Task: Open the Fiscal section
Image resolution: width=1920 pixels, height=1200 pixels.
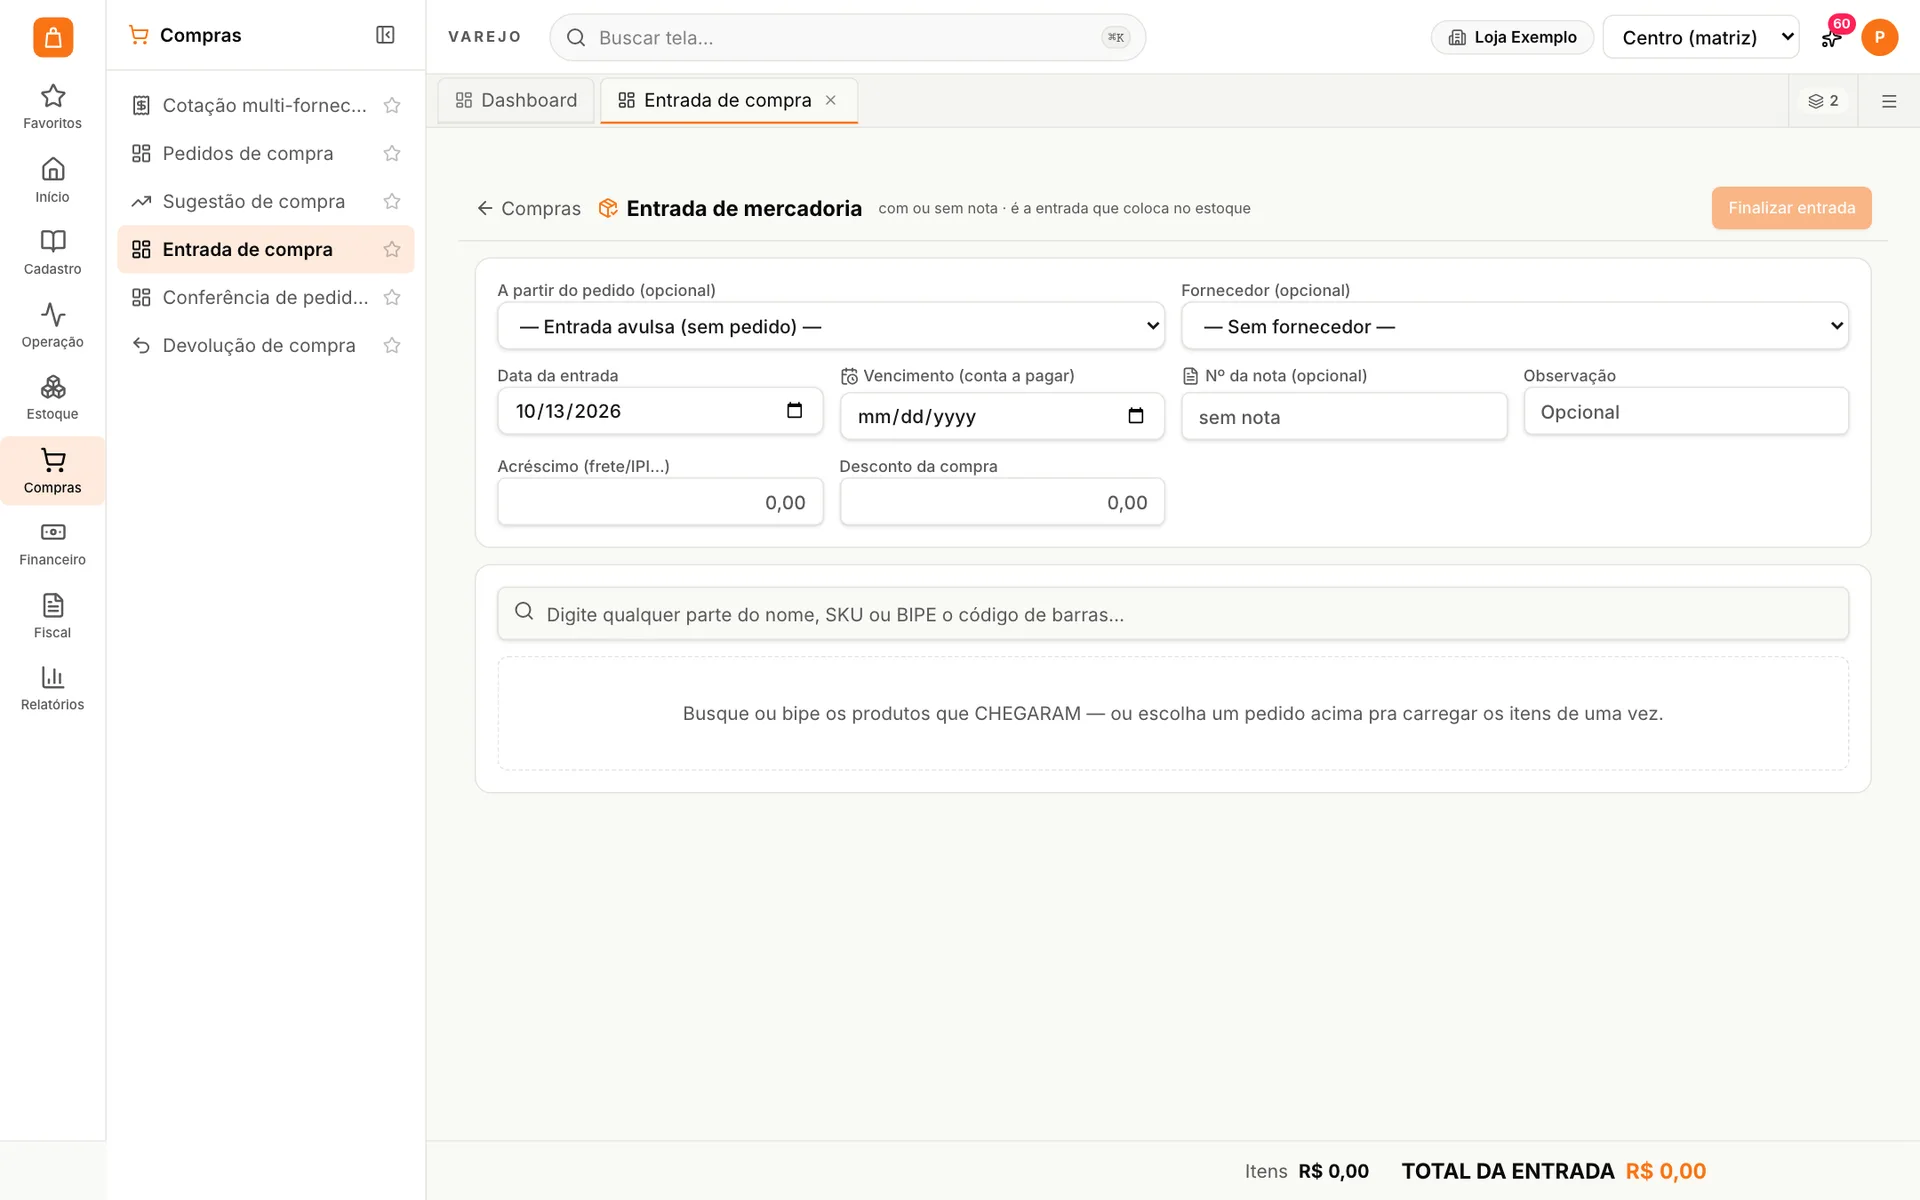Action: (52, 617)
